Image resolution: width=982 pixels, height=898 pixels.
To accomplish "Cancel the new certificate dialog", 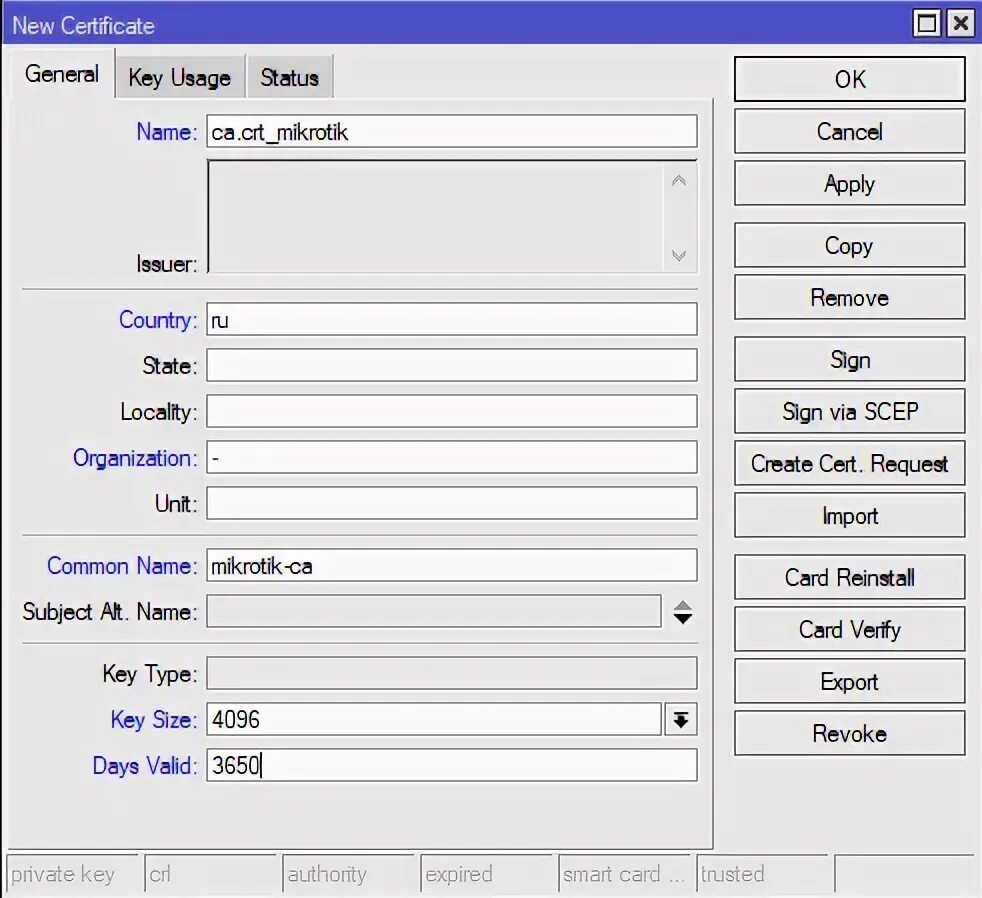I will (849, 132).
